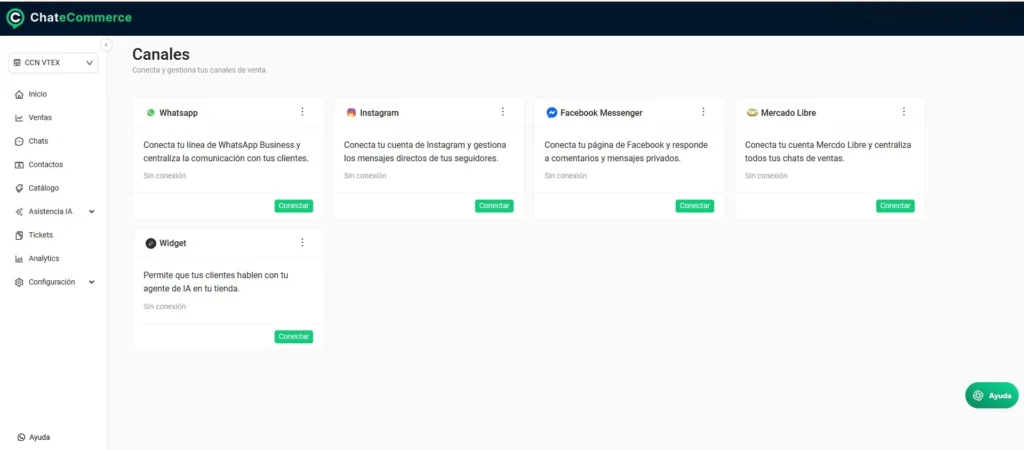Click the Instagram logo icon on card
1024x450 pixels.
point(351,112)
